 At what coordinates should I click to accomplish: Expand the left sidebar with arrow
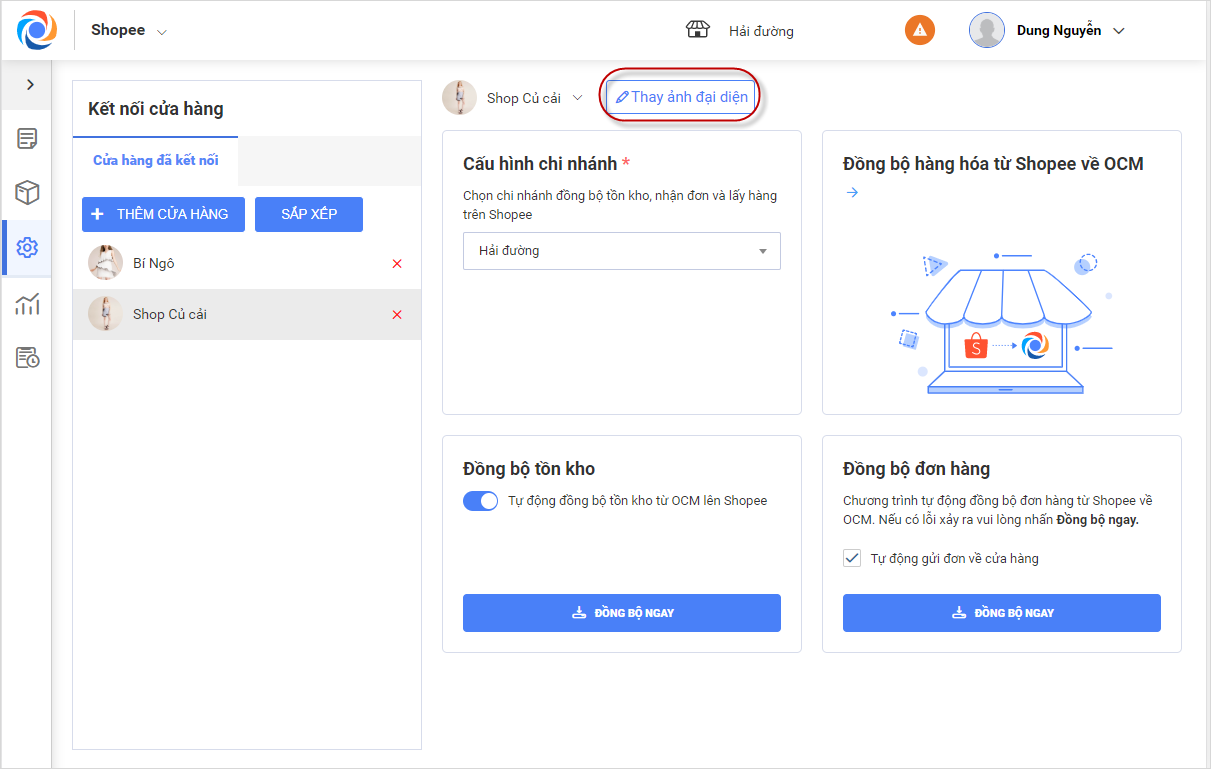pyautogui.click(x=30, y=85)
